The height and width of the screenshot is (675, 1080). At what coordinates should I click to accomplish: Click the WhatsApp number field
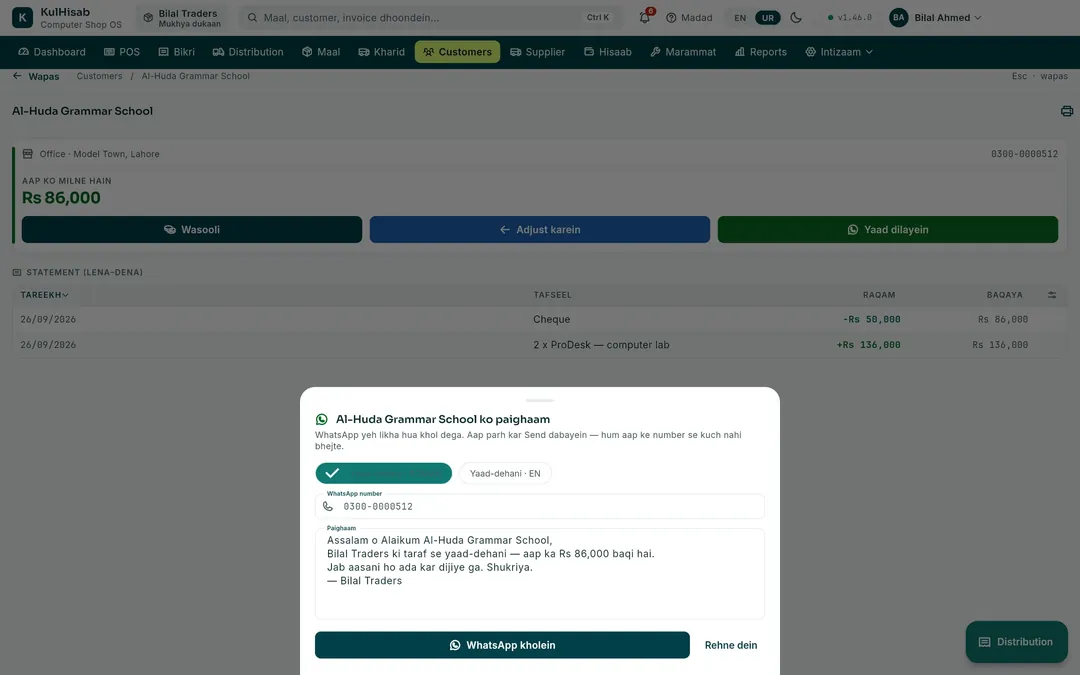(539, 506)
